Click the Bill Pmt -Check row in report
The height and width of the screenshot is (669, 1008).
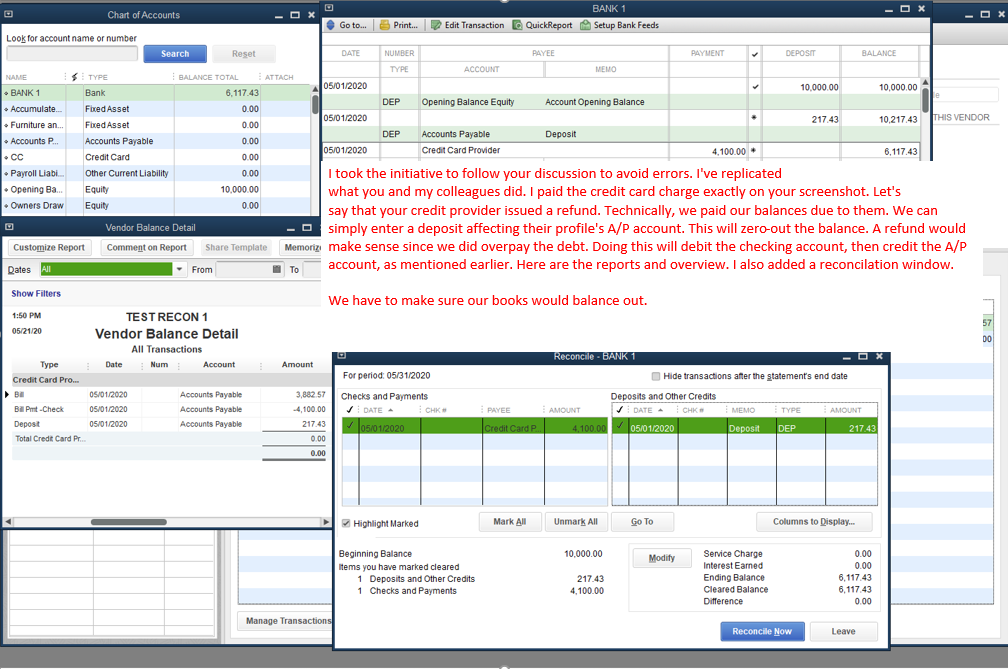[x=168, y=409]
